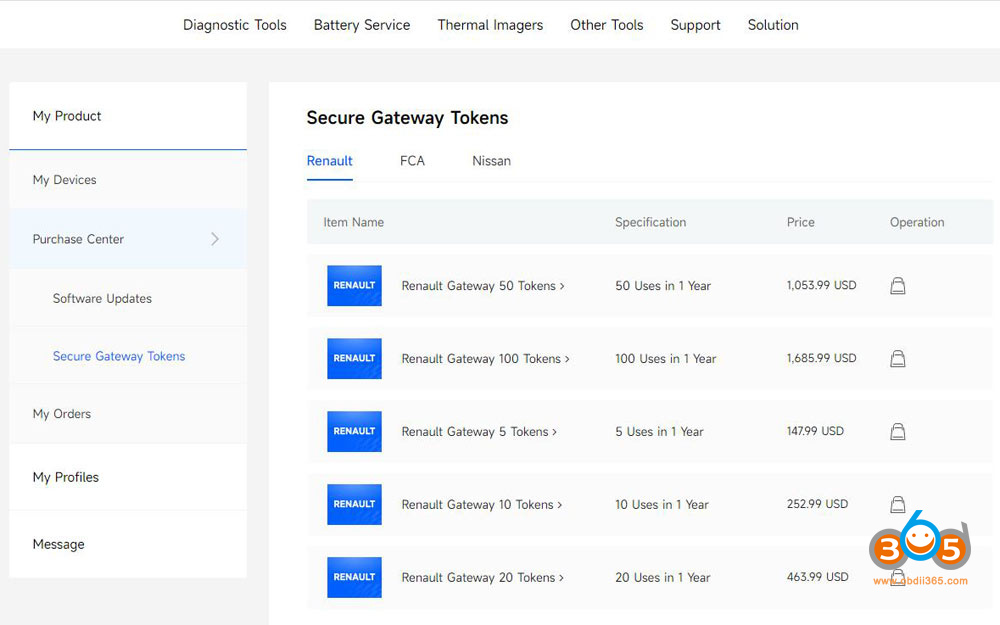Select Secure Gateway Tokens sidebar item
1000x625 pixels.
pos(128,356)
